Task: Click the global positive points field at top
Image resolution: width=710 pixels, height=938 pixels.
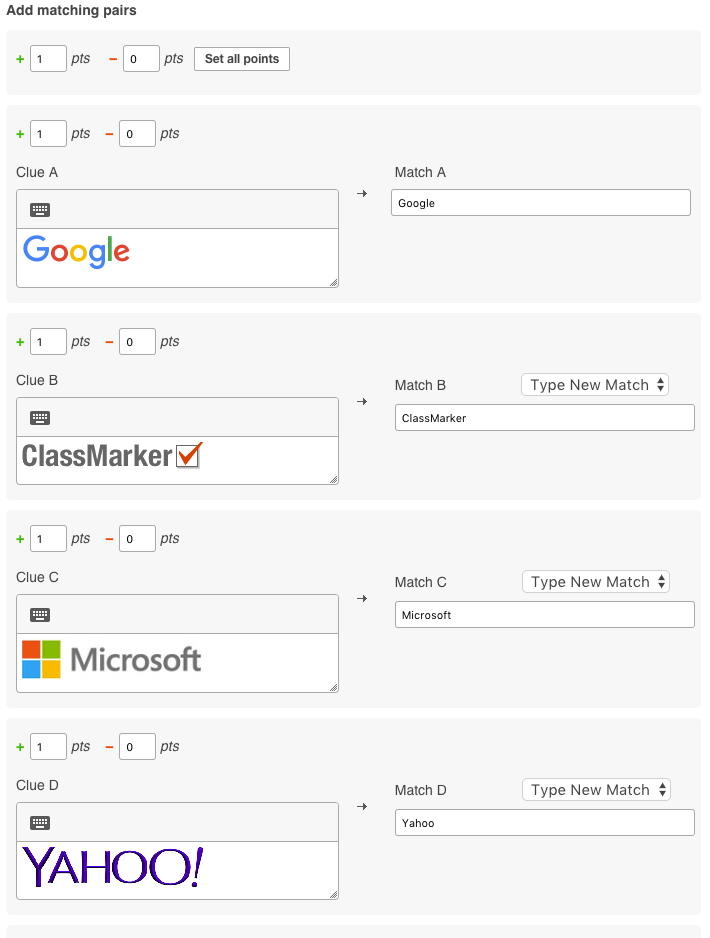Action: (x=48, y=59)
